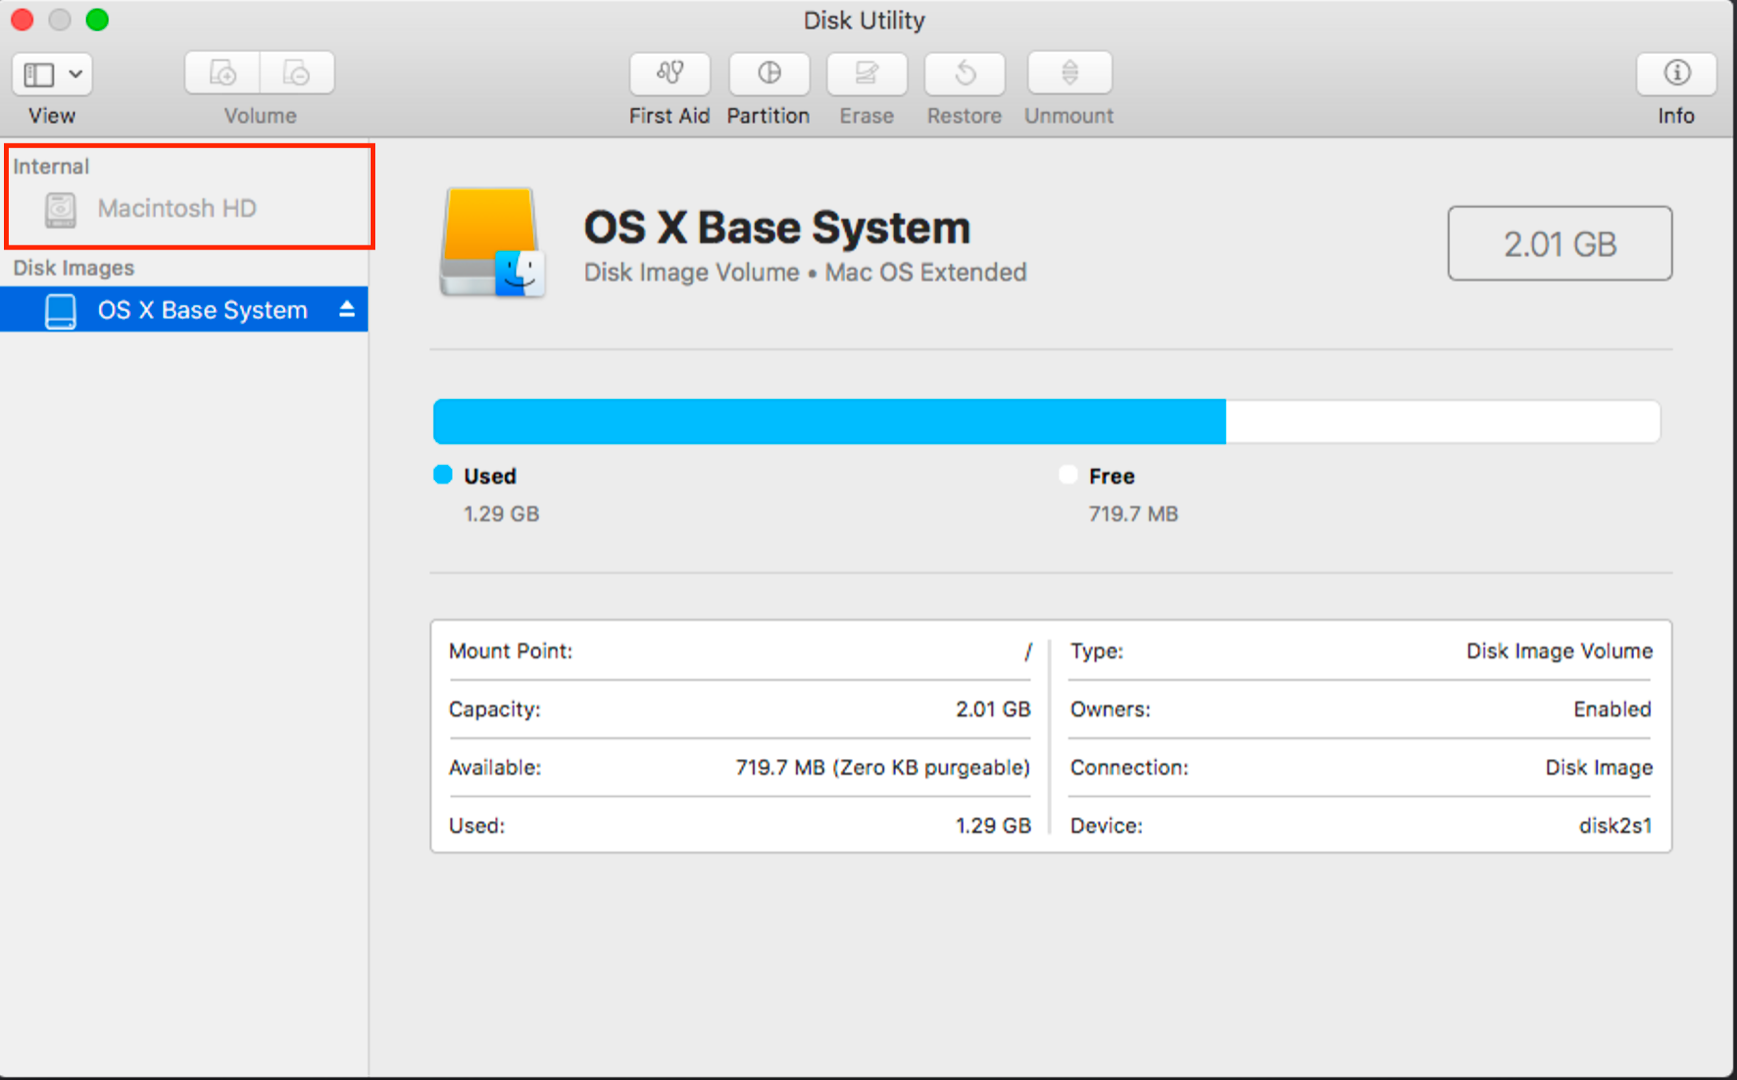Screen dimensions: 1737x1080
Task: Eject OS X Base System disk image
Action: [347, 310]
